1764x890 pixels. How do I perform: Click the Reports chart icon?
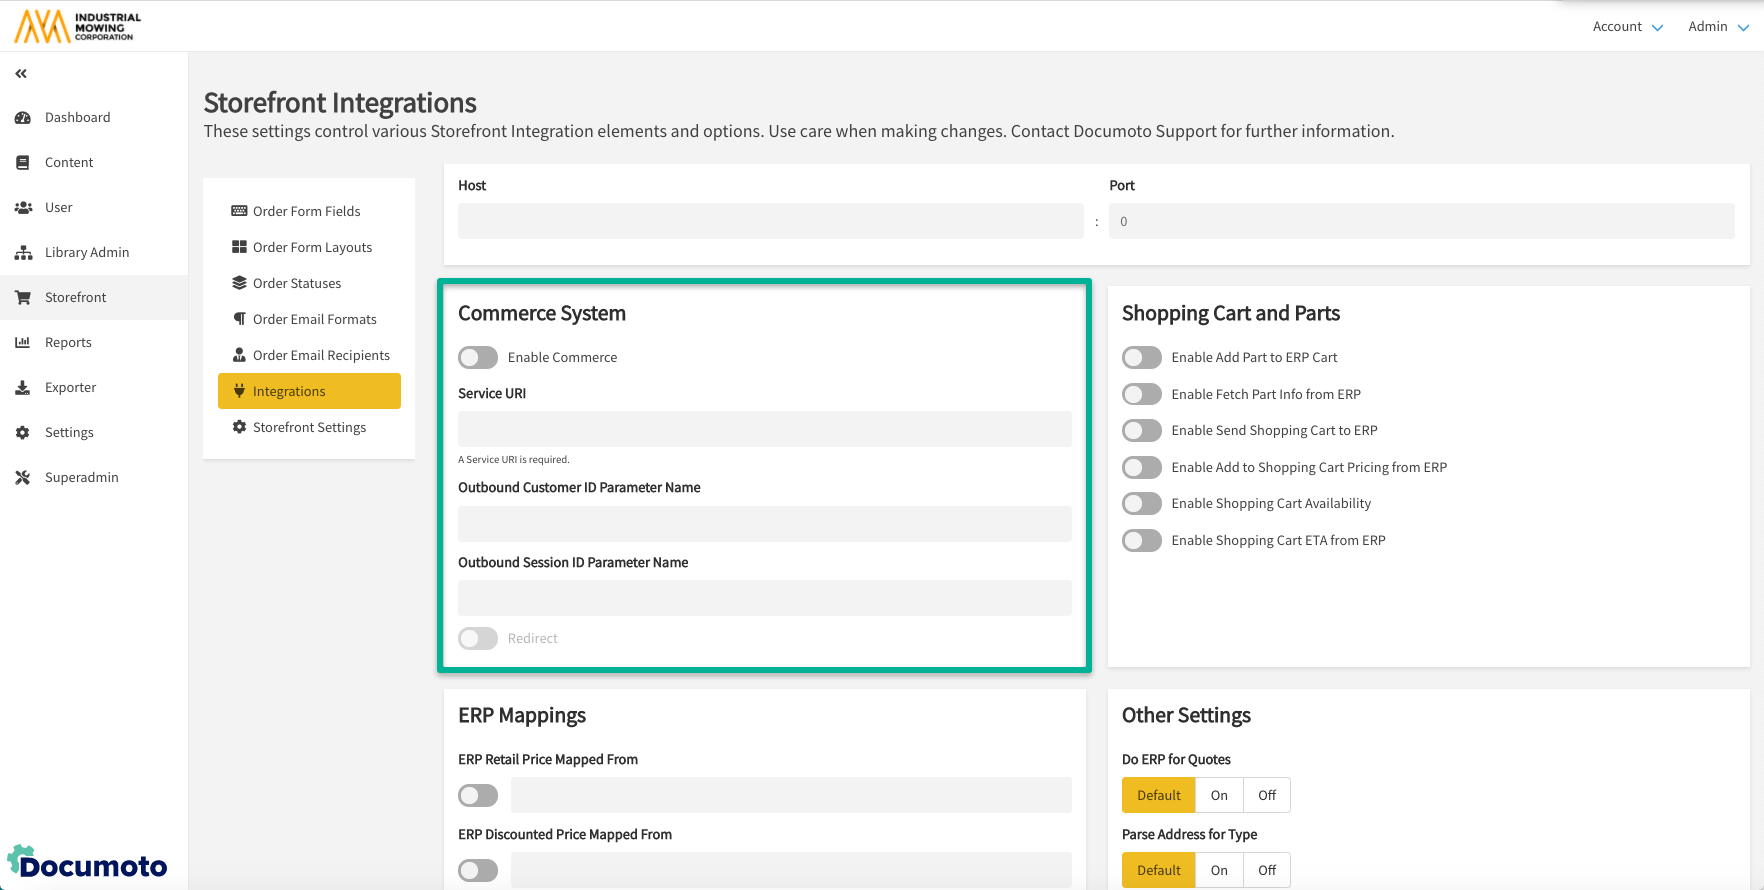[23, 343]
